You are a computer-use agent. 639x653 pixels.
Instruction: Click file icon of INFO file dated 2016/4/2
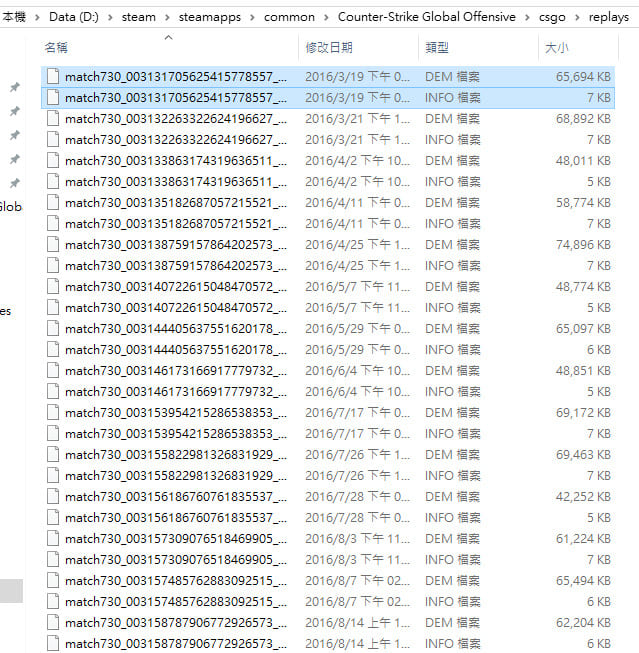[53, 182]
